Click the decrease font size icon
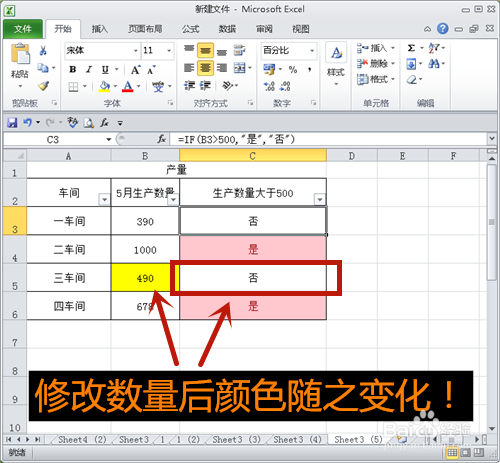This screenshot has width=500, height=463. pyautogui.click(x=151, y=70)
